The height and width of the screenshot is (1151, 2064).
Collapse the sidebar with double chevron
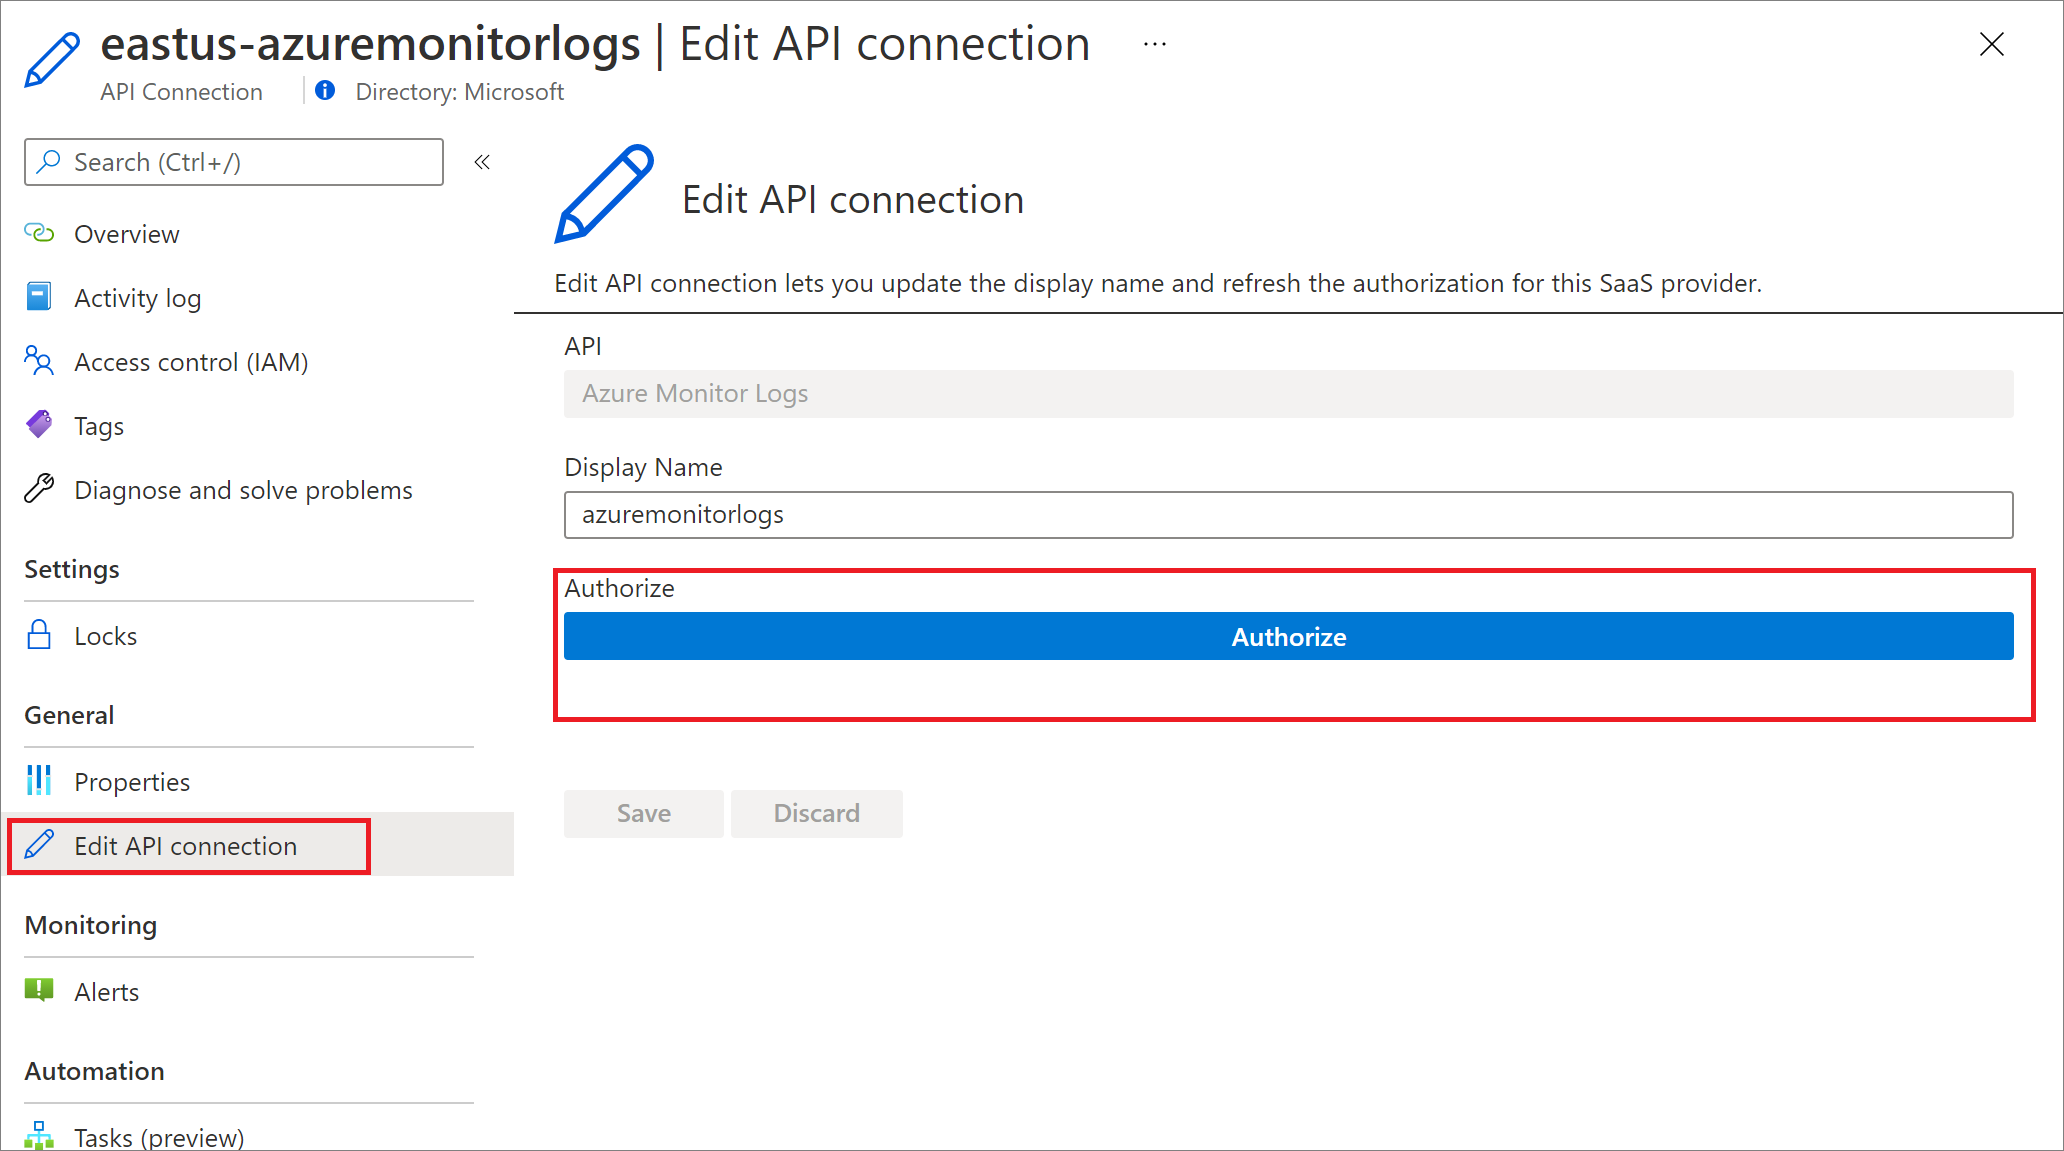[482, 162]
